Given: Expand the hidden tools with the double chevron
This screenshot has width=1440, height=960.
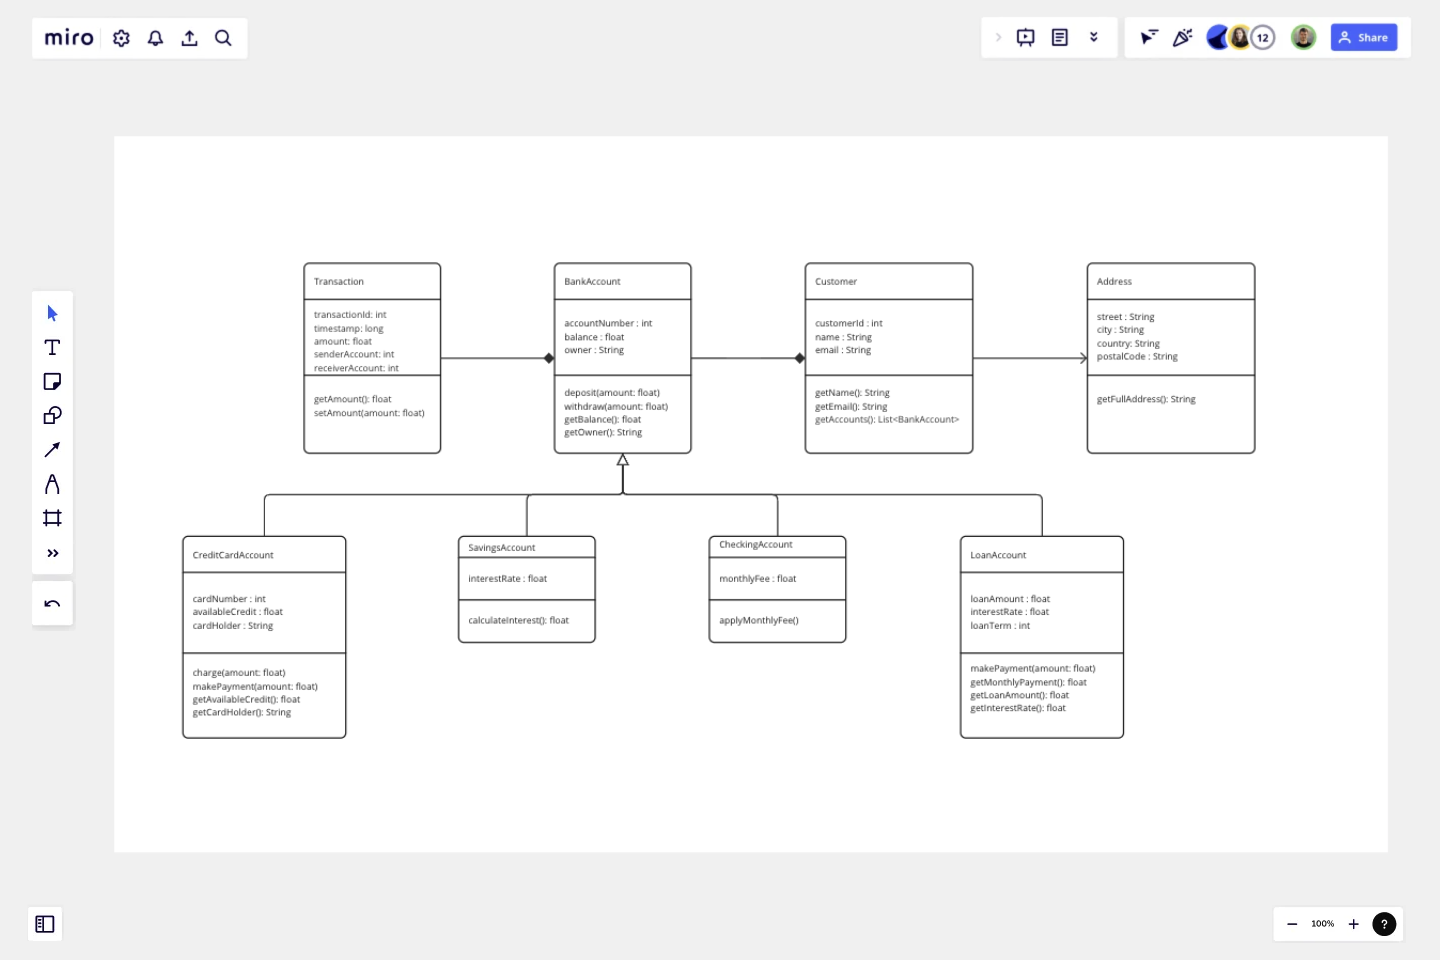Looking at the screenshot, I should [x=52, y=552].
